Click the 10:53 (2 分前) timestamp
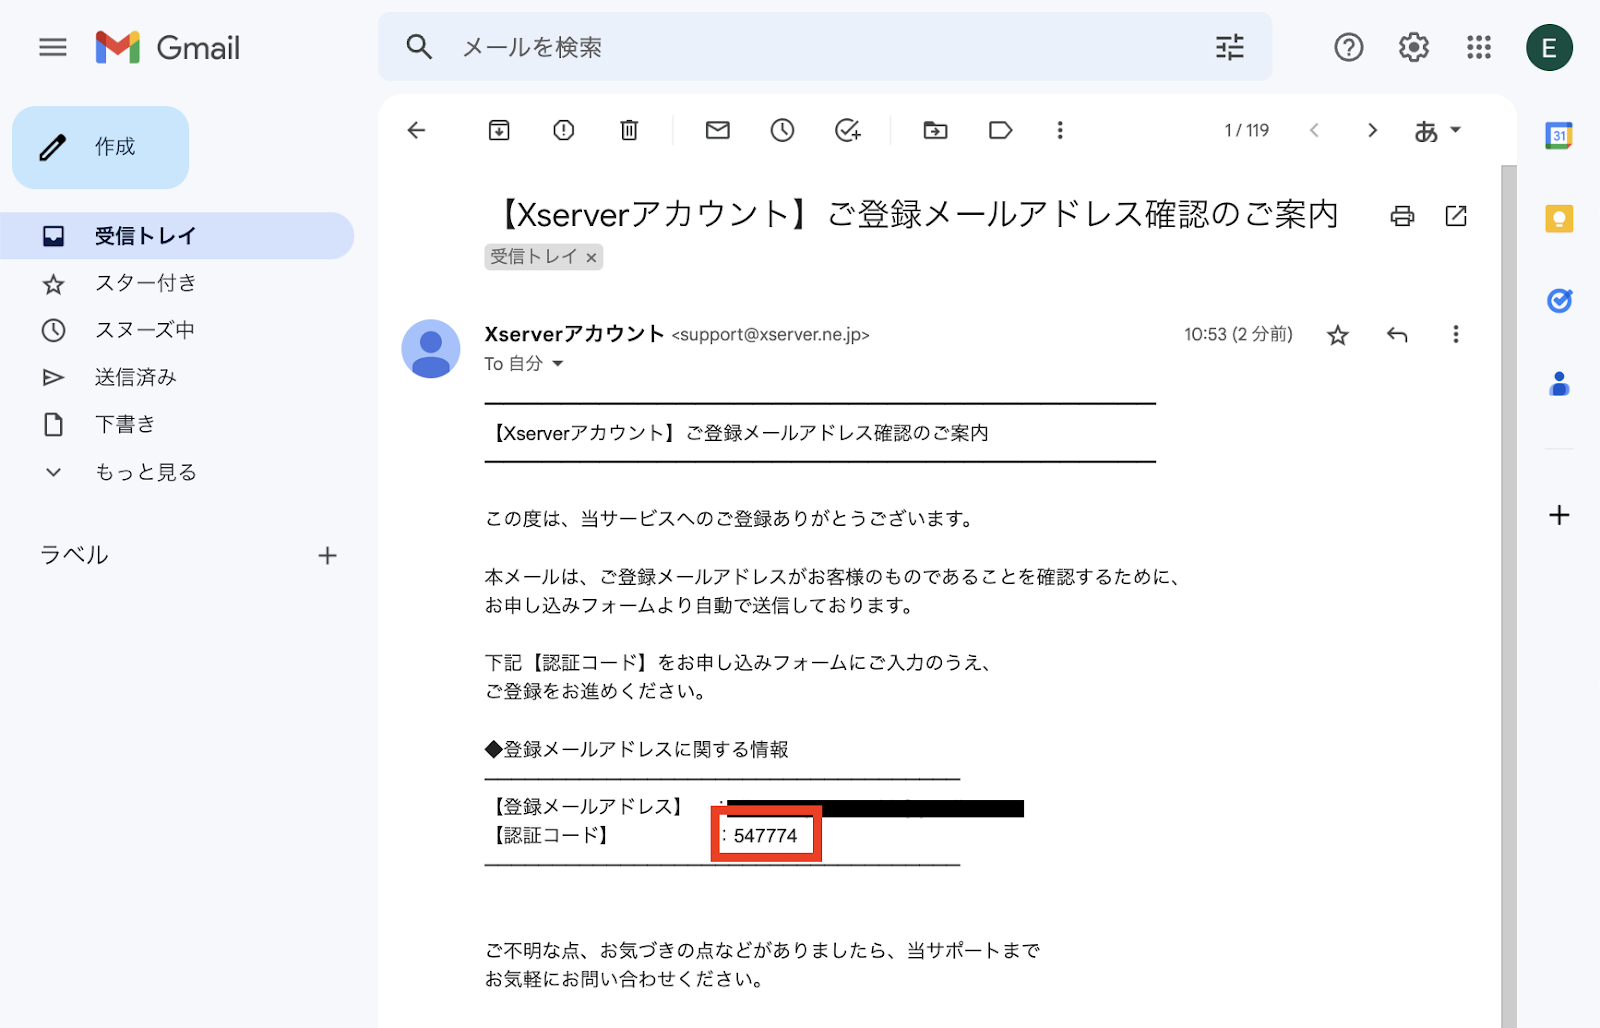 click(x=1238, y=334)
